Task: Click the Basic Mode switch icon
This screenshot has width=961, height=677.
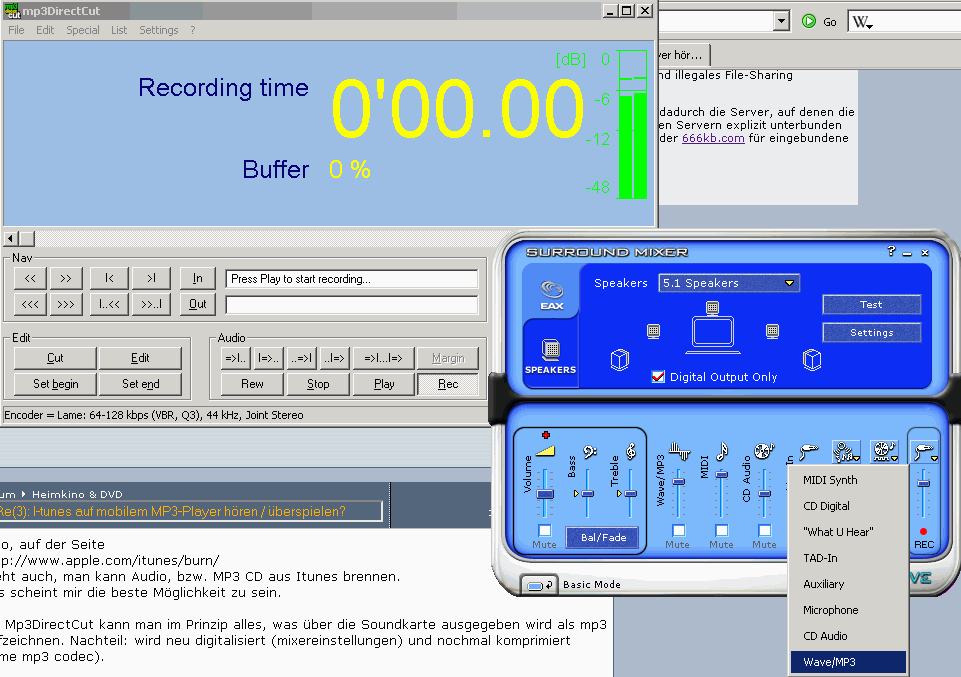Action: pyautogui.click(x=539, y=586)
